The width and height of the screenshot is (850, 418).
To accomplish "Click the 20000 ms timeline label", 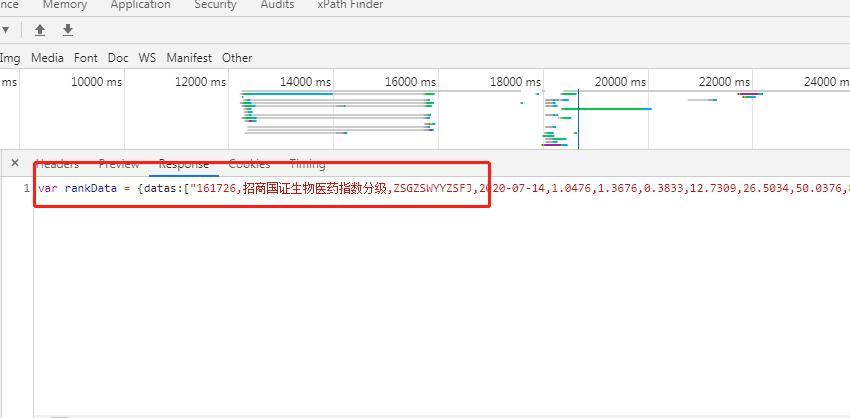I will click(620, 82).
